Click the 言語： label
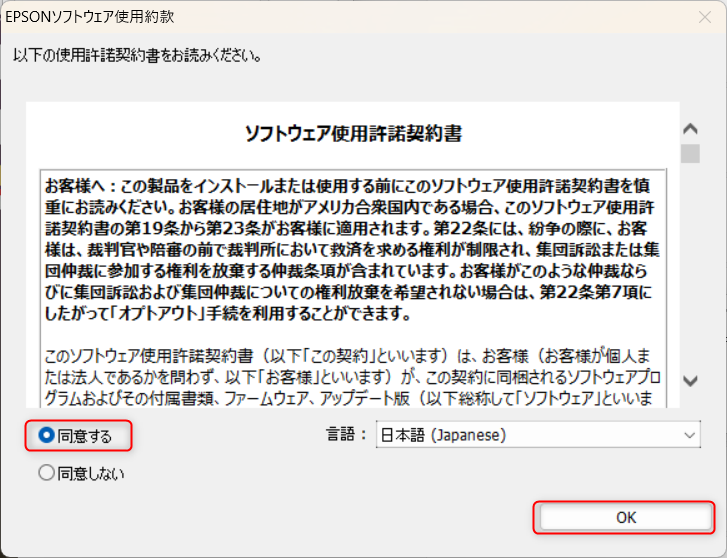 [x=346, y=435]
